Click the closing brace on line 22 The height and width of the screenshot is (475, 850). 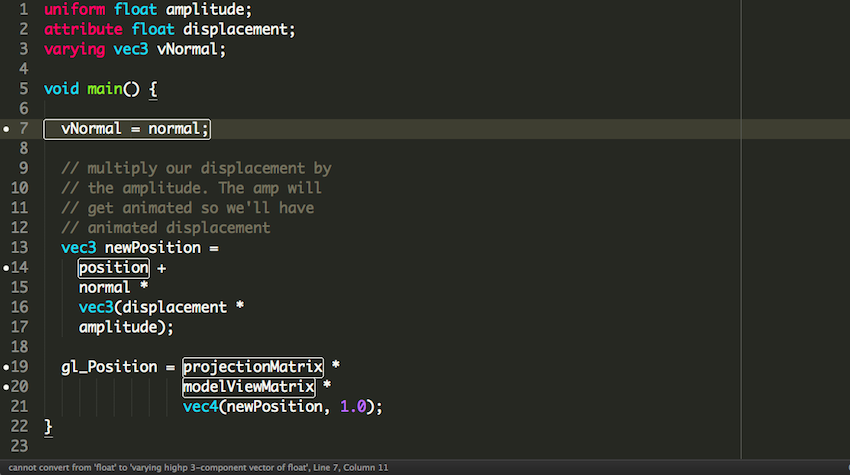[x=48, y=427]
